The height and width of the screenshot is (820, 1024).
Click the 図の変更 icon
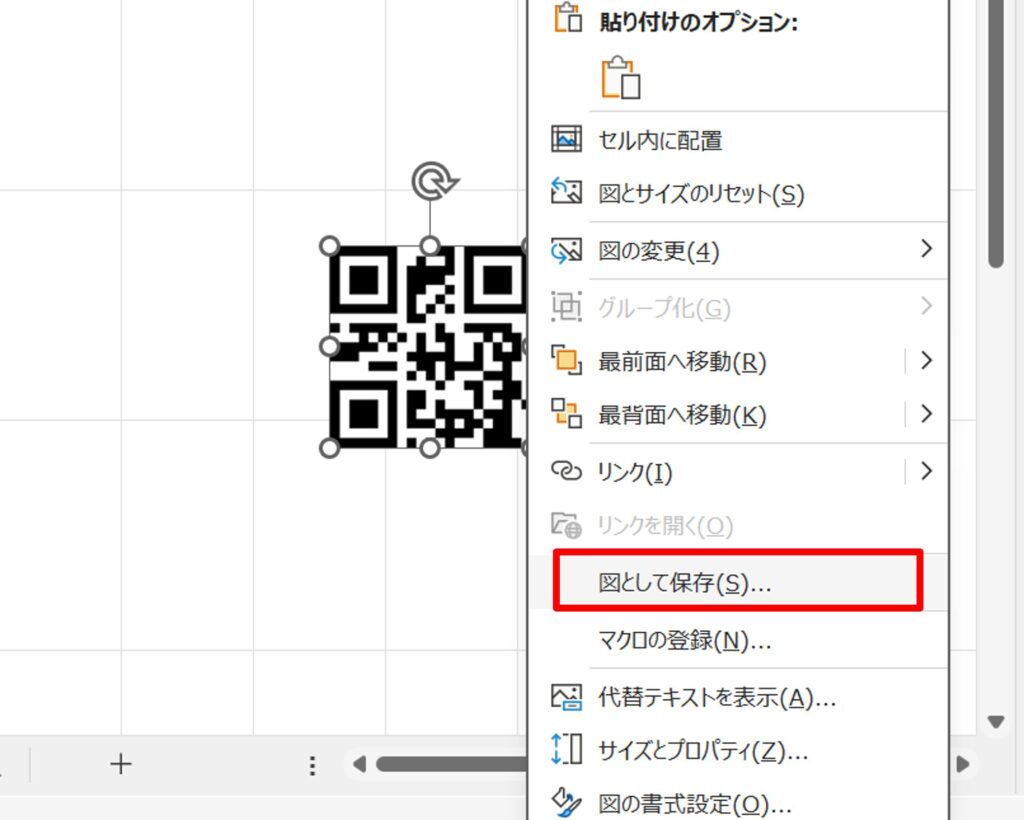tap(566, 250)
